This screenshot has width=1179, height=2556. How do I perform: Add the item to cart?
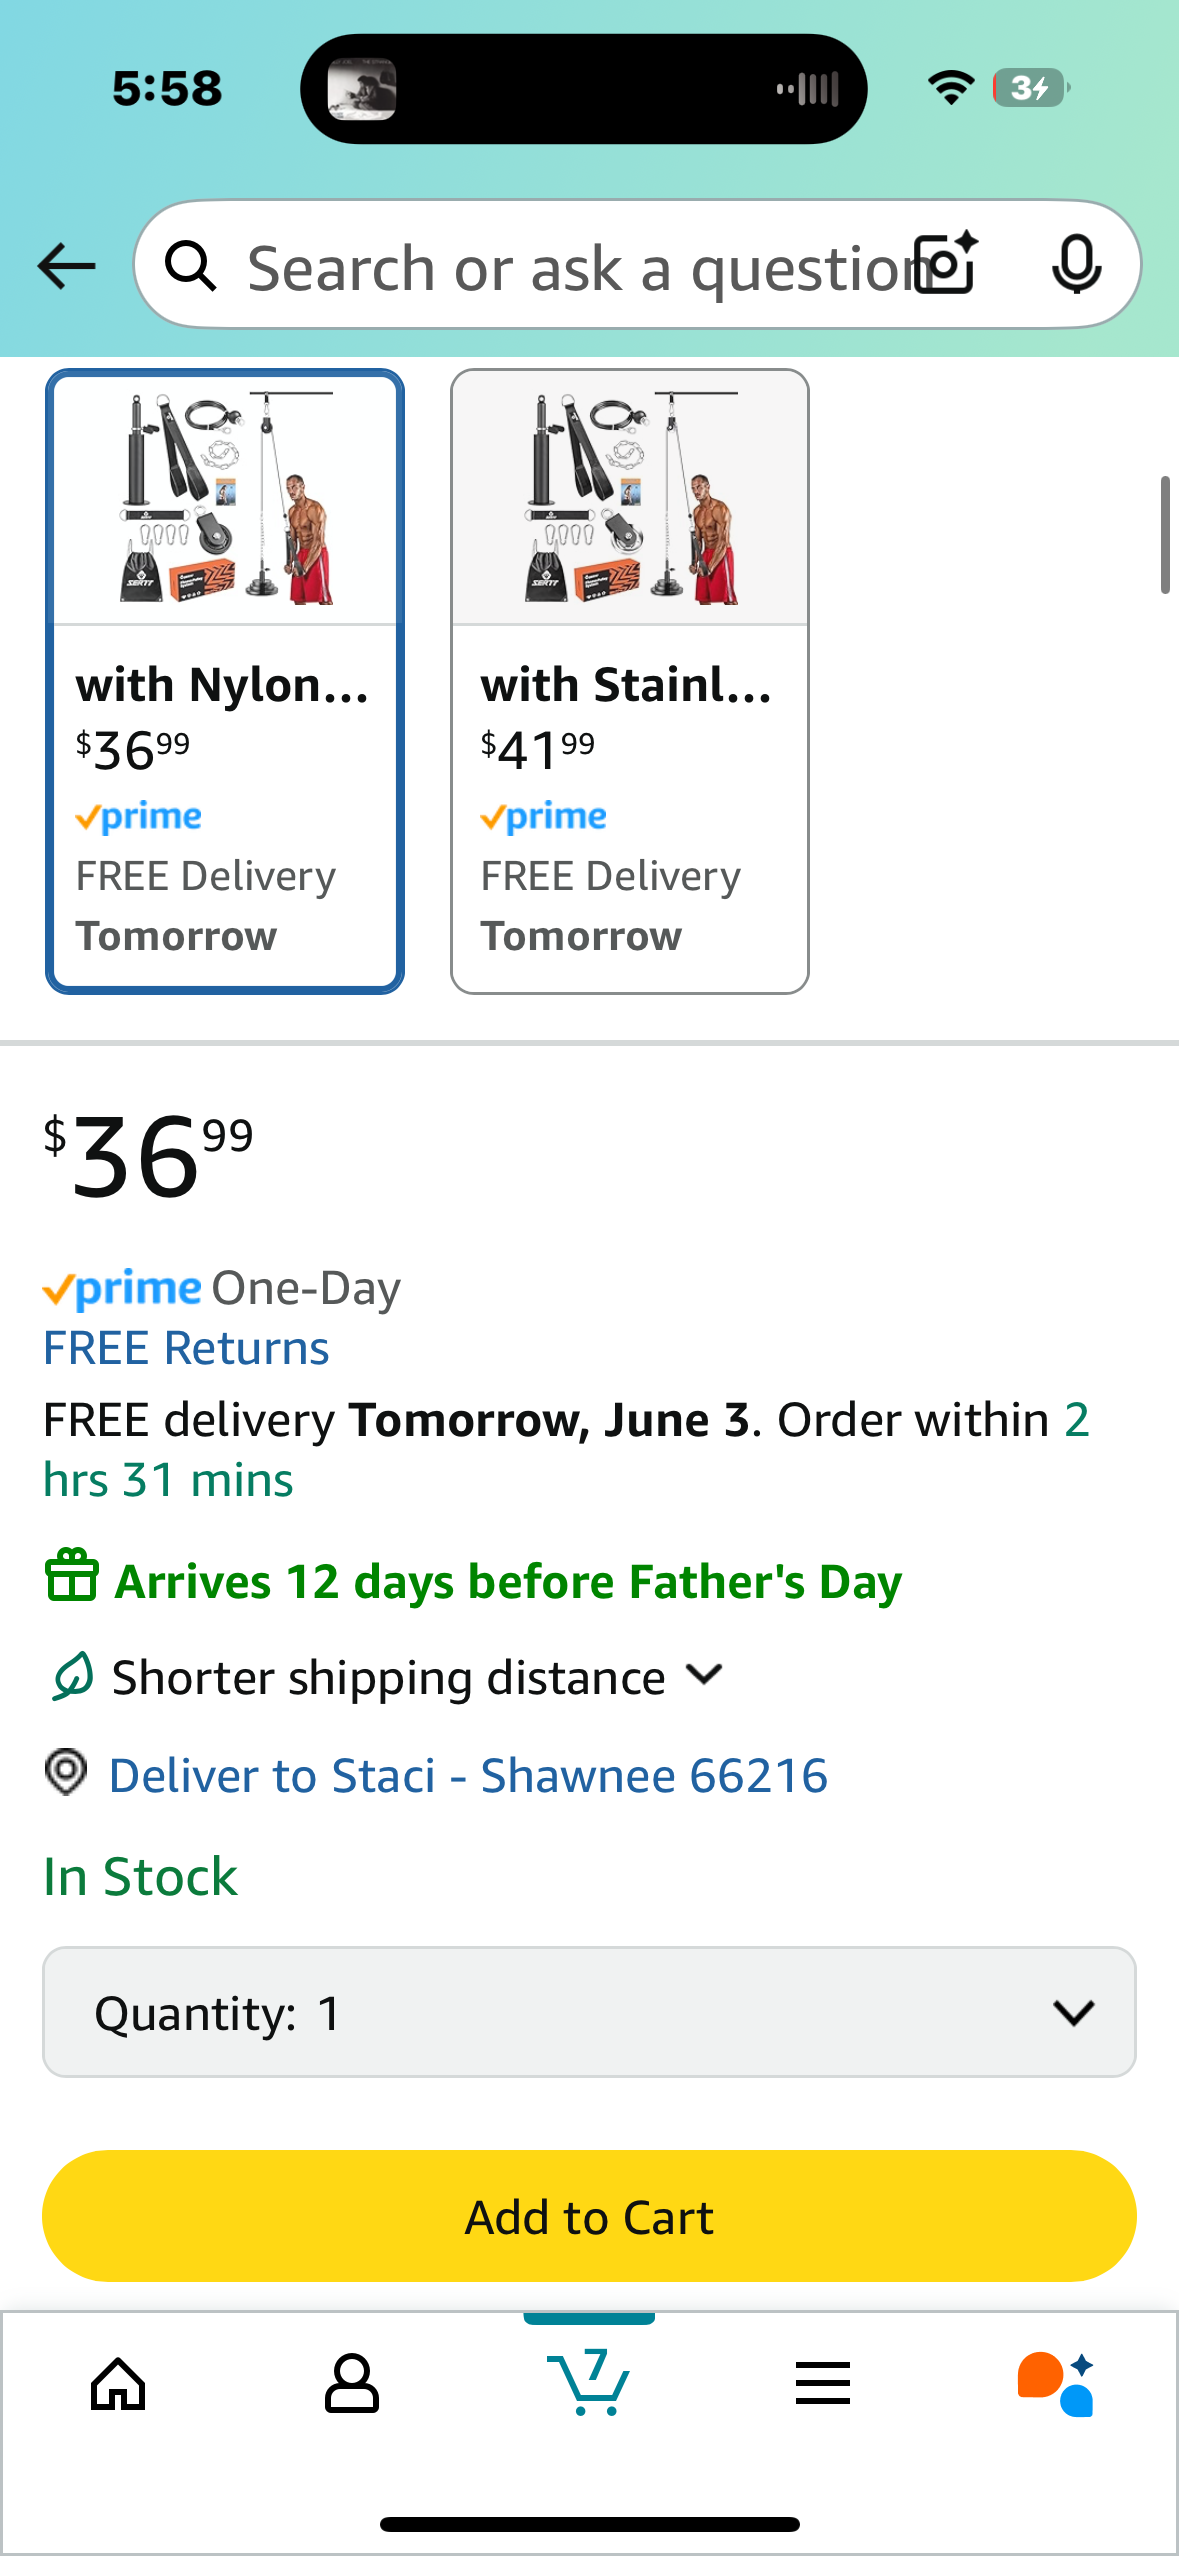point(589,2216)
